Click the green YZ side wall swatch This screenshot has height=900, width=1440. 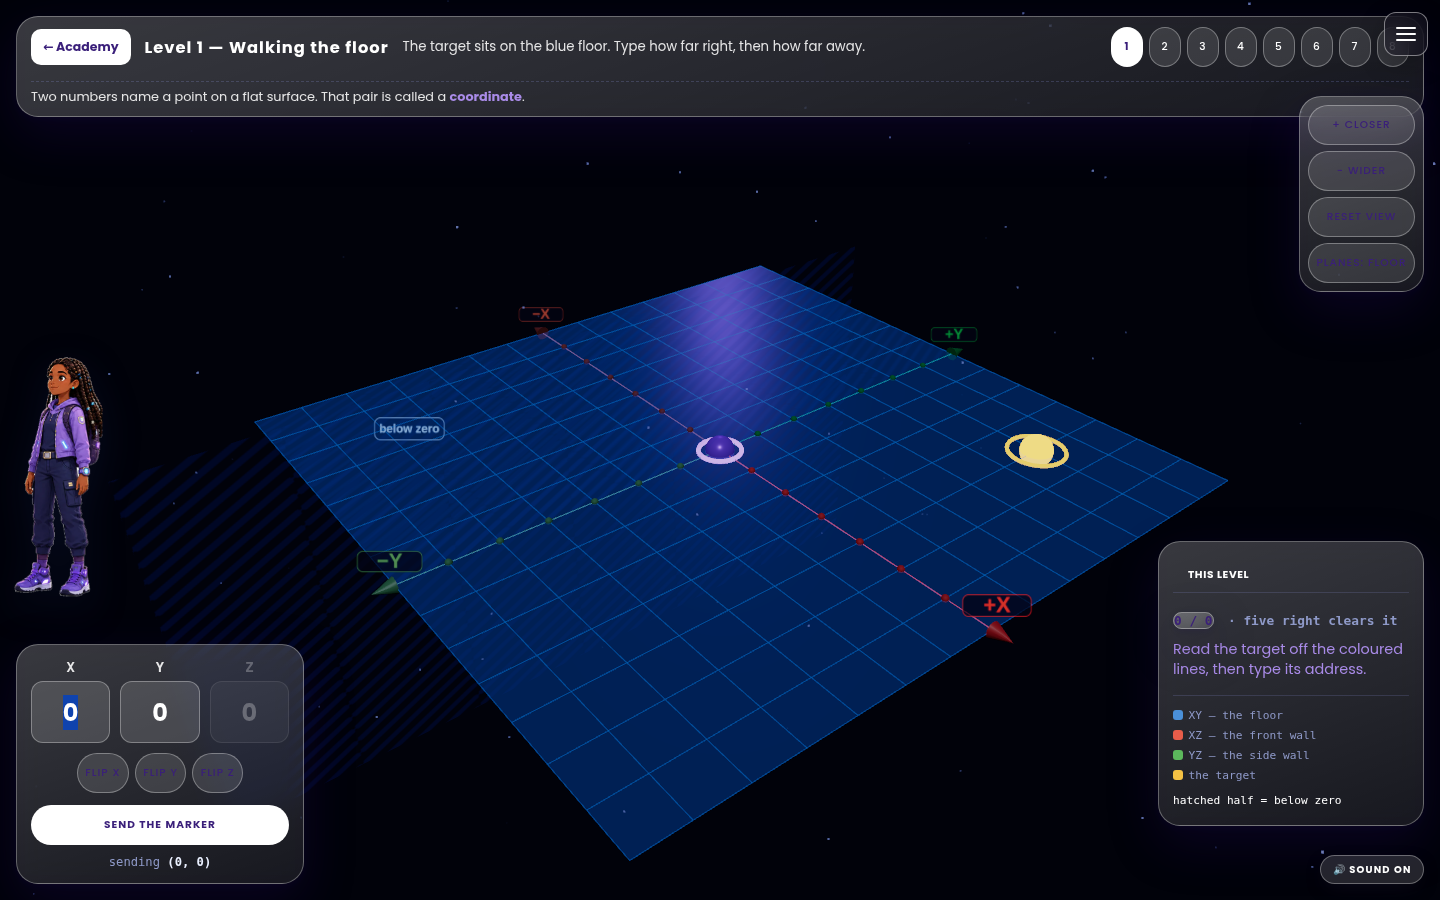tap(1178, 755)
